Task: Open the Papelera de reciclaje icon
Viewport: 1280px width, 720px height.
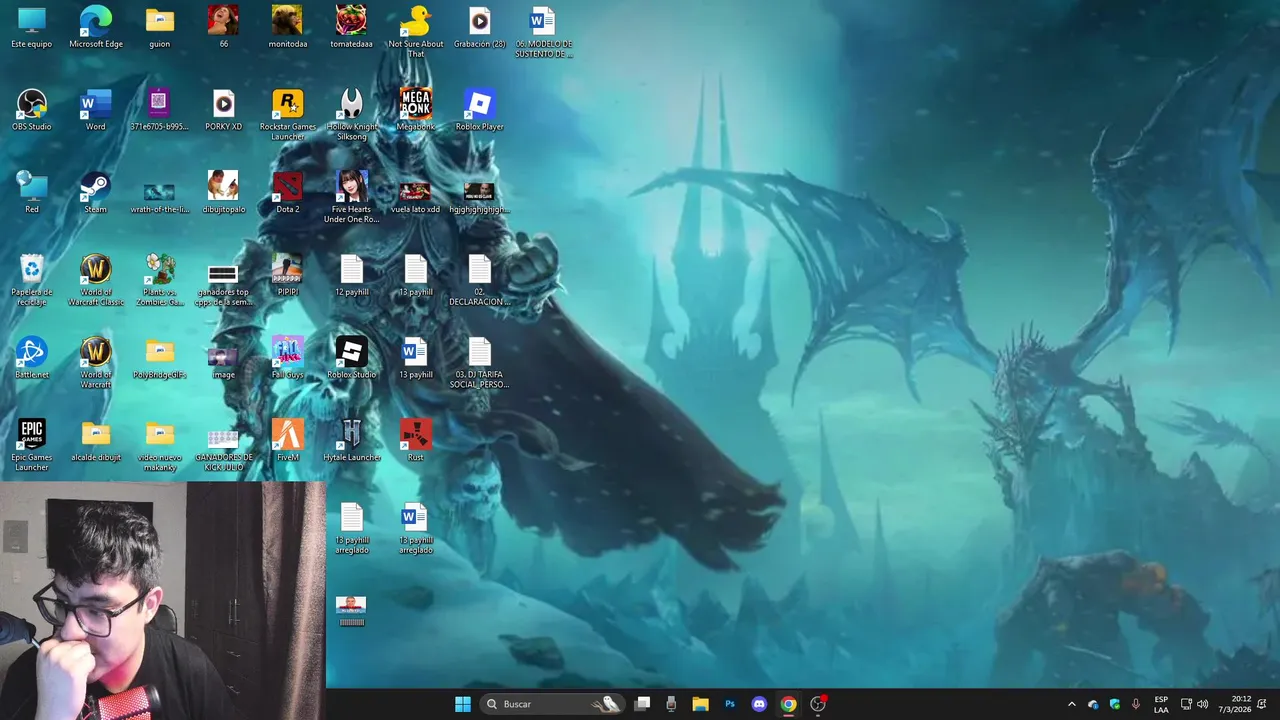Action: click(x=32, y=279)
